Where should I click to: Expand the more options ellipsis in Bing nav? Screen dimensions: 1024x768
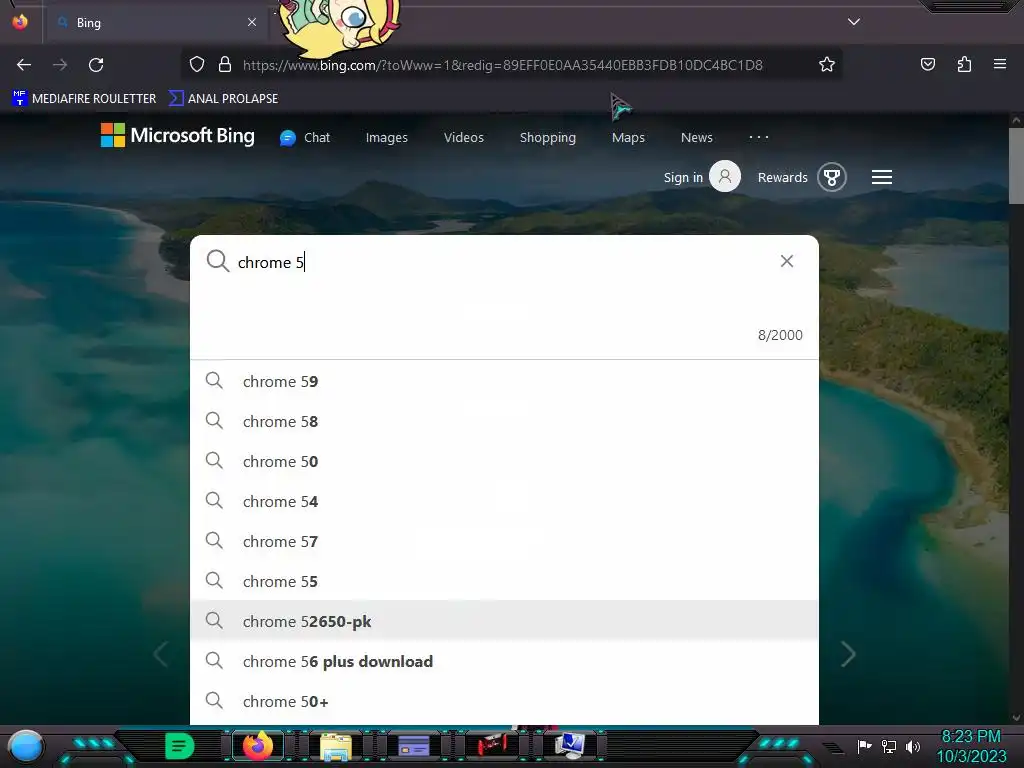tap(759, 137)
